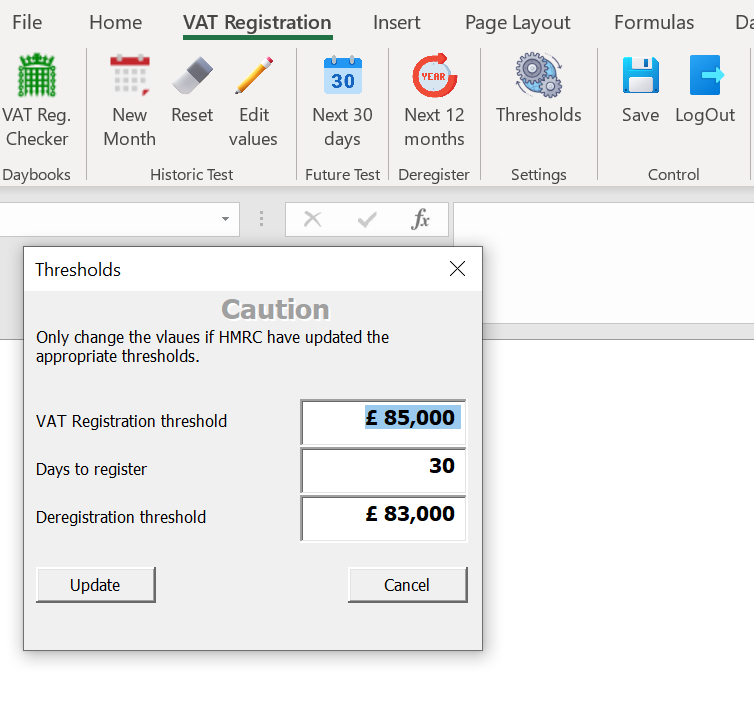Click the Thresholds dialog title bar text
This screenshot has width=754, height=722.
[78, 270]
